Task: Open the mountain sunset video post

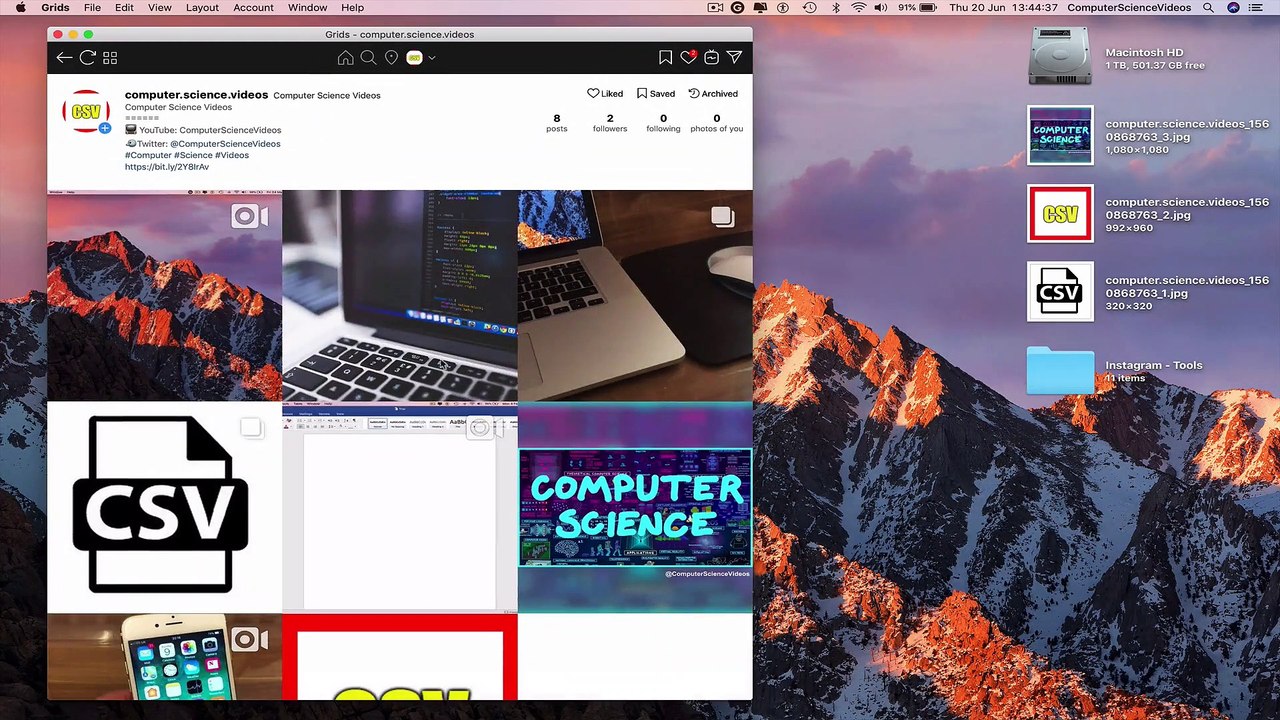Action: pyautogui.click(x=164, y=295)
